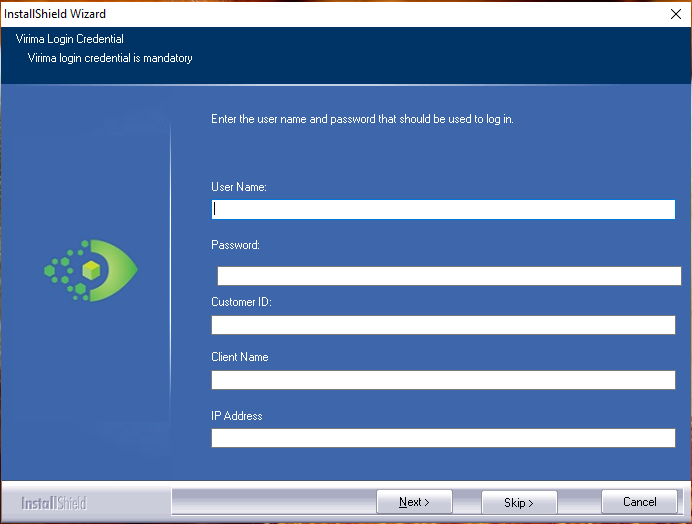Click the 'Customer ID:' label
This screenshot has width=692, height=524.
point(241,302)
